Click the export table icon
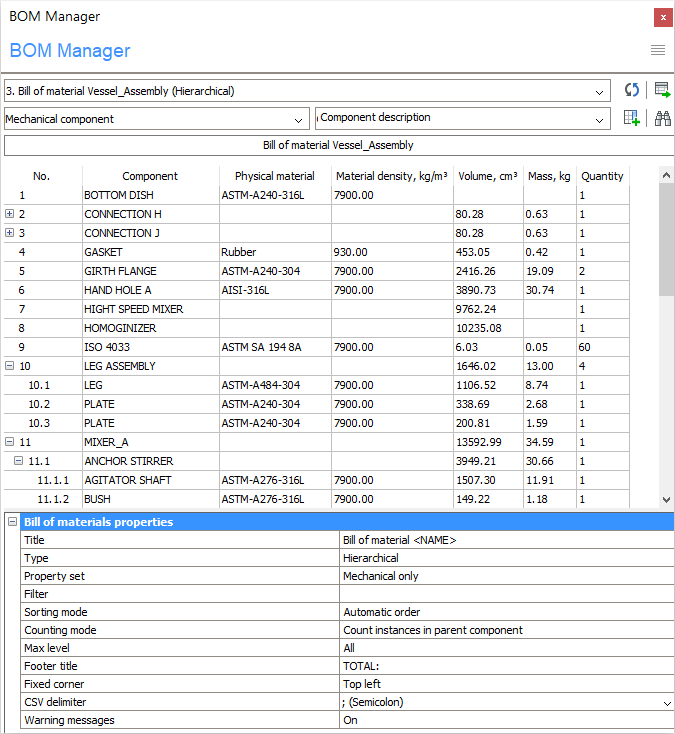 click(662, 90)
